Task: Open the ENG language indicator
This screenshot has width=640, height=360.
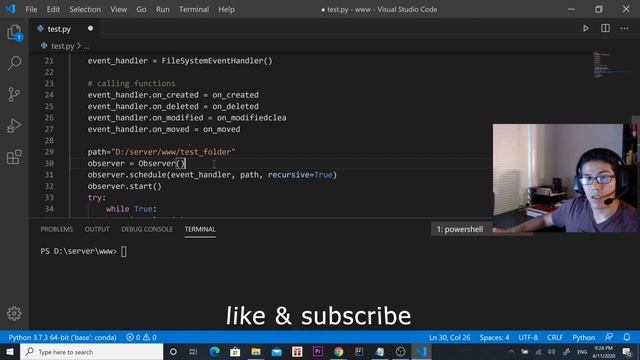Action: (582, 351)
